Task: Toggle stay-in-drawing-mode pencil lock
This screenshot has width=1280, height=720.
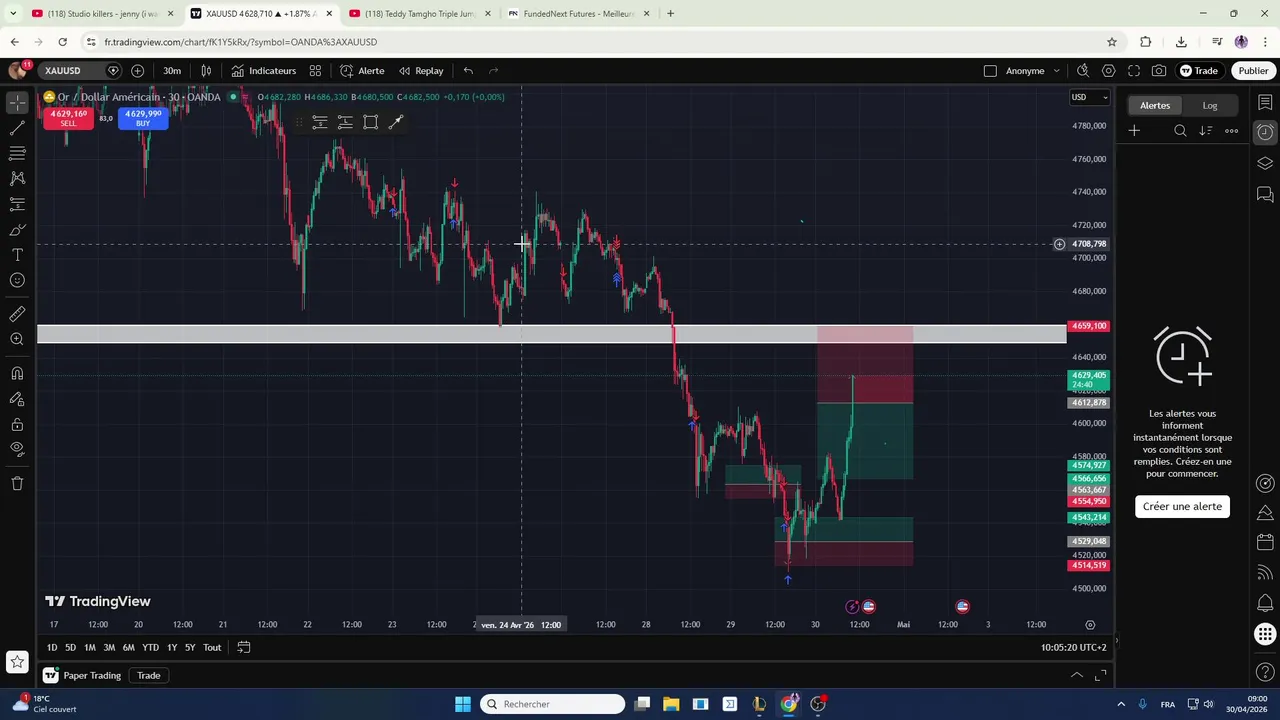Action: 17,399
